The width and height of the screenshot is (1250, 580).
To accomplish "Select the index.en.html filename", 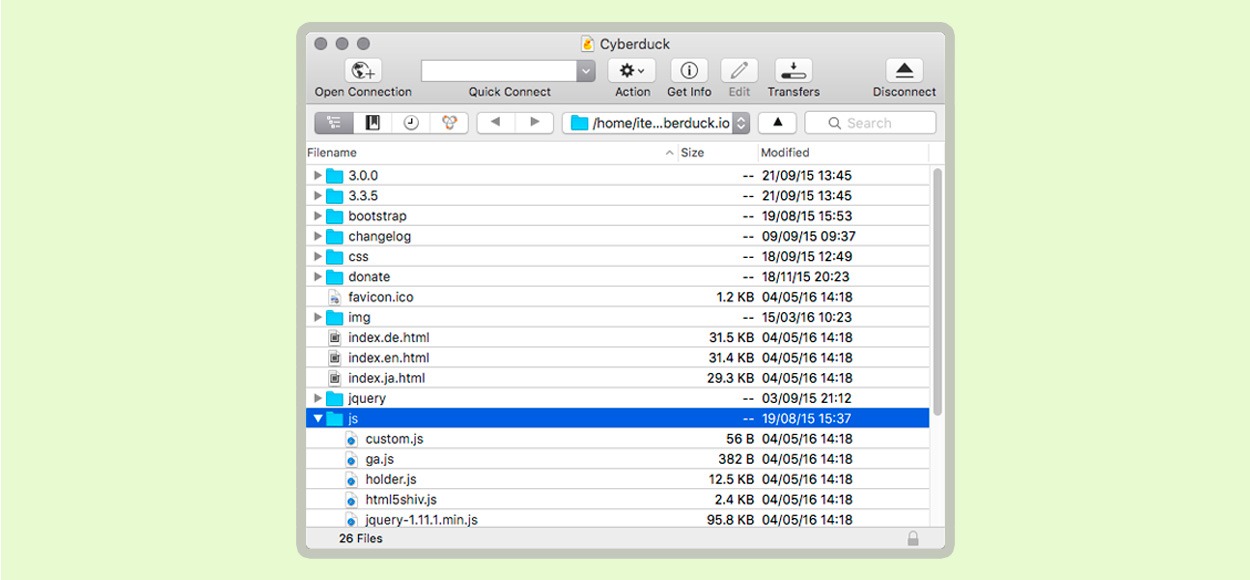I will click(x=389, y=358).
